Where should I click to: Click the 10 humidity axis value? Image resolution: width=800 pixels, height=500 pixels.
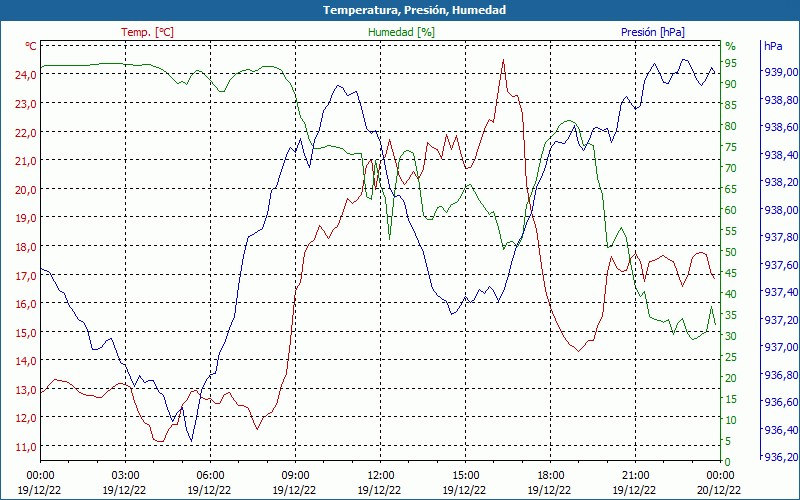[730, 419]
